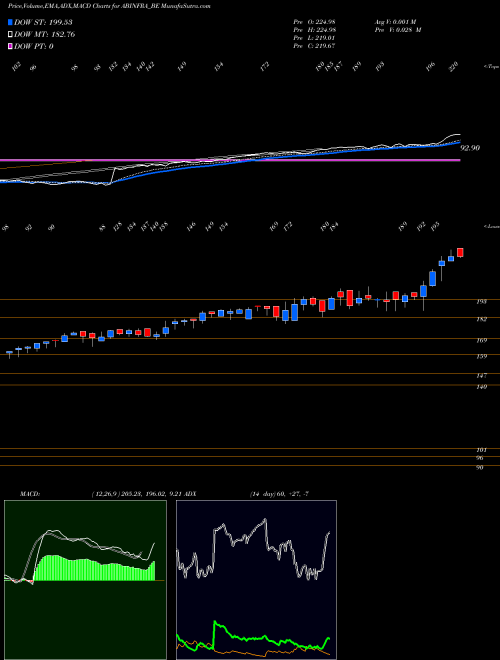The width and height of the screenshot is (500, 660).
Task: Click the 193 price level label
Action: (x=482, y=302)
